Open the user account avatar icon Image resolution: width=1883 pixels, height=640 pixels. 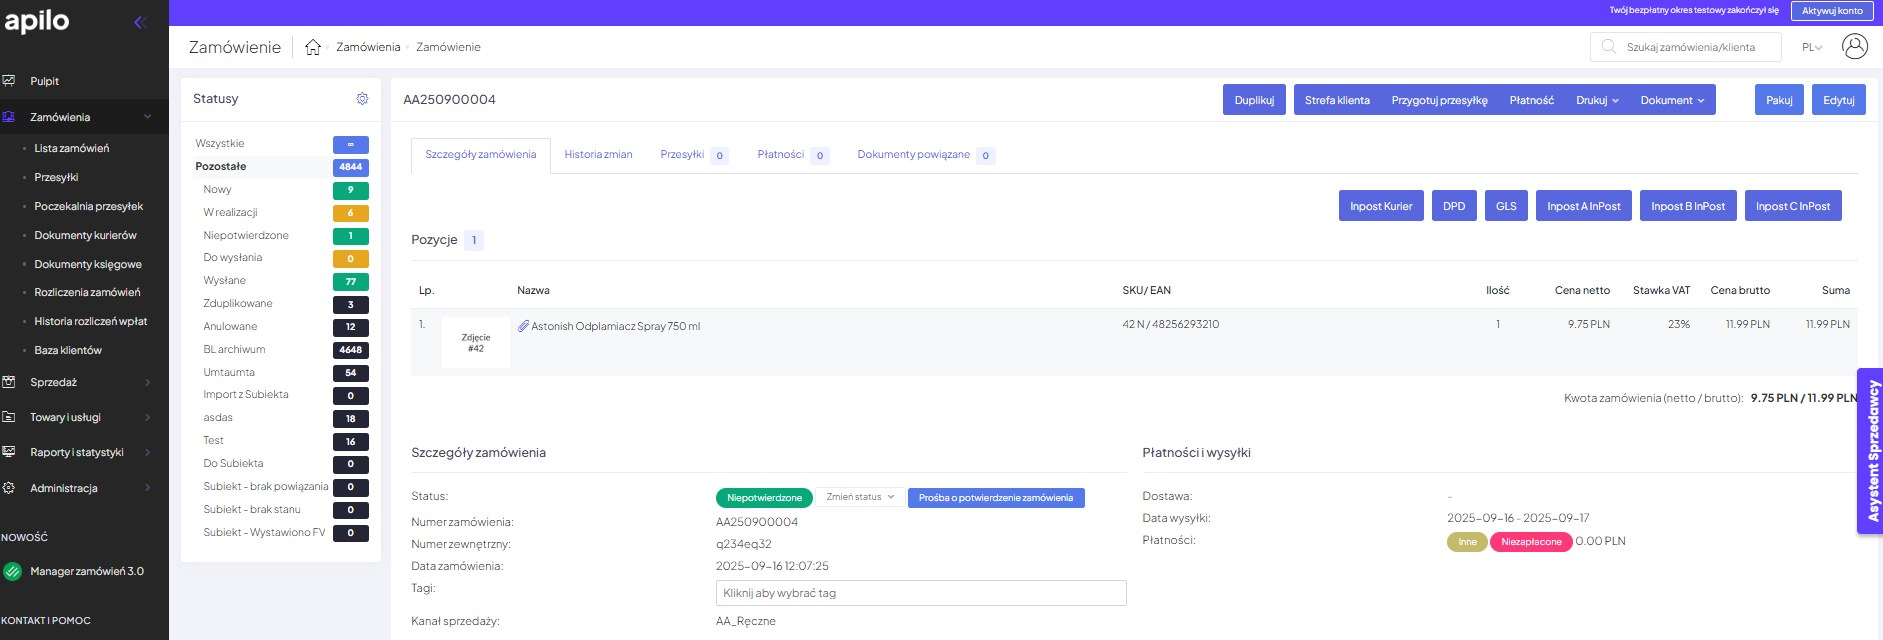pyautogui.click(x=1854, y=47)
